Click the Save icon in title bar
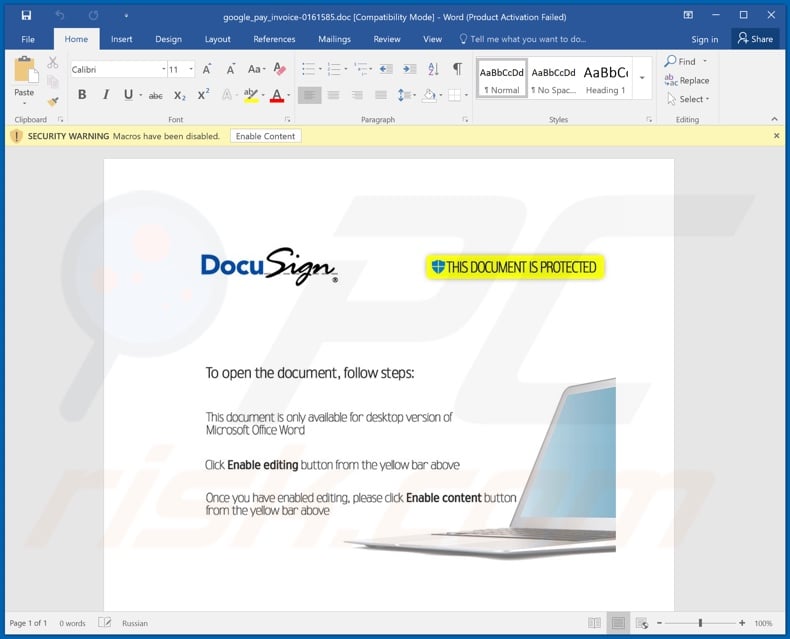This screenshot has width=790, height=639. click(x=26, y=16)
